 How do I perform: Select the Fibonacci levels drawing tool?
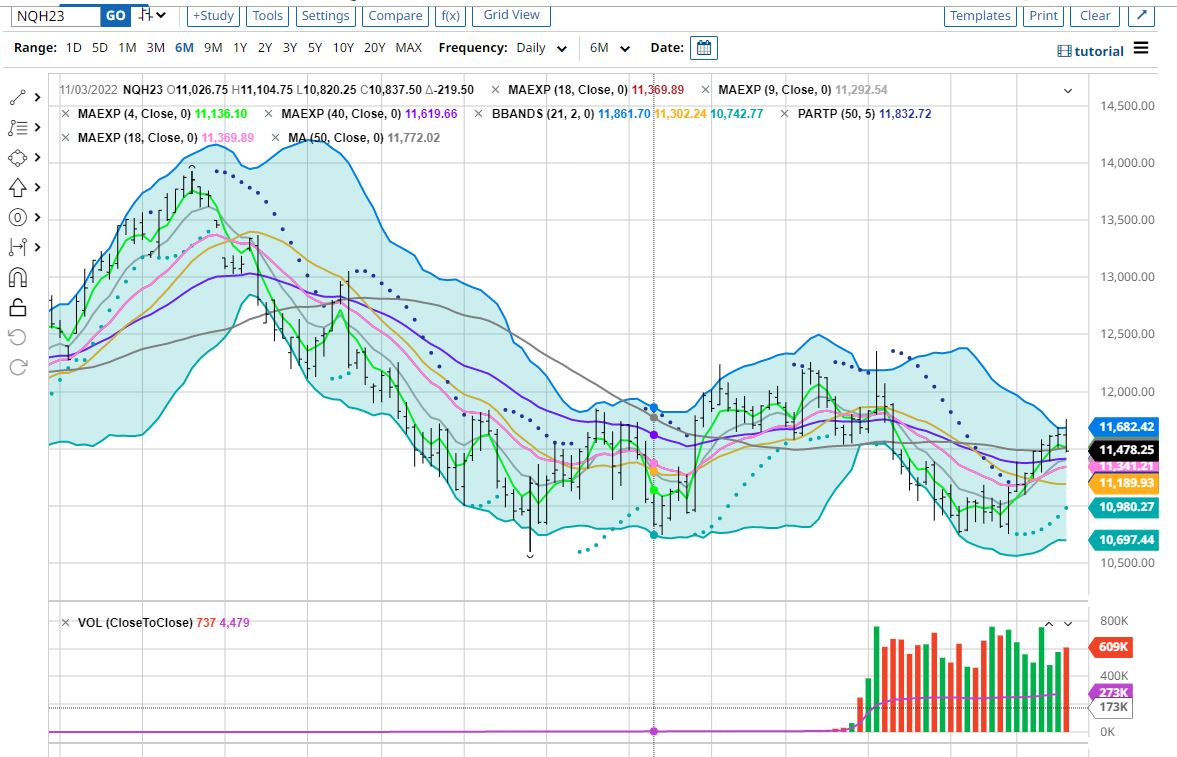(x=17, y=128)
